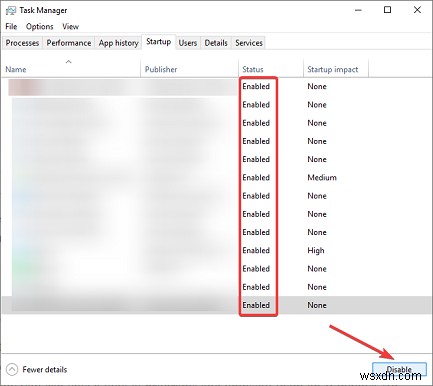Sort by the Startup impact column header

pyautogui.click(x=336, y=68)
